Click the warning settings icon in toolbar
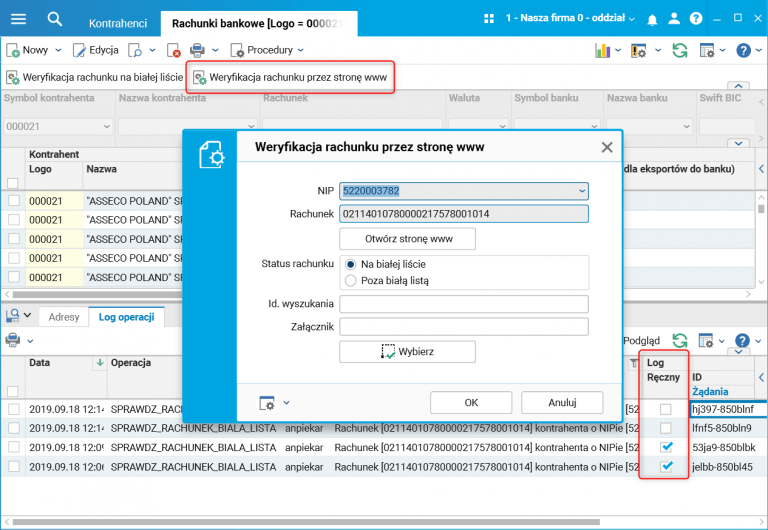 point(638,50)
